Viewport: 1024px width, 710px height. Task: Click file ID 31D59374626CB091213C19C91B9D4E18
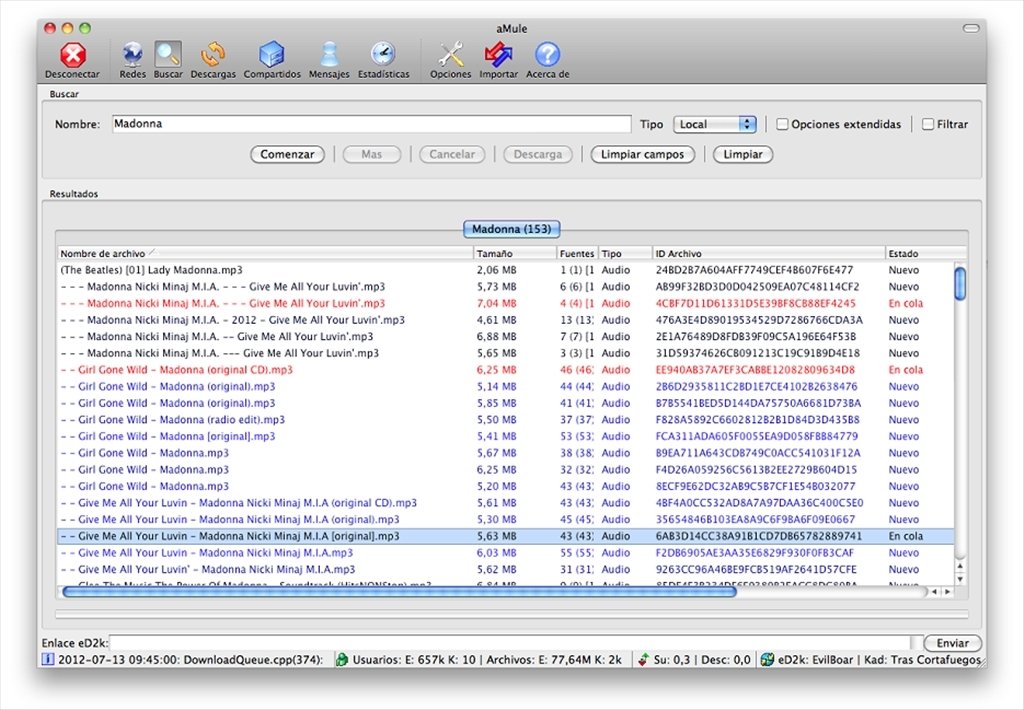[x=757, y=353]
